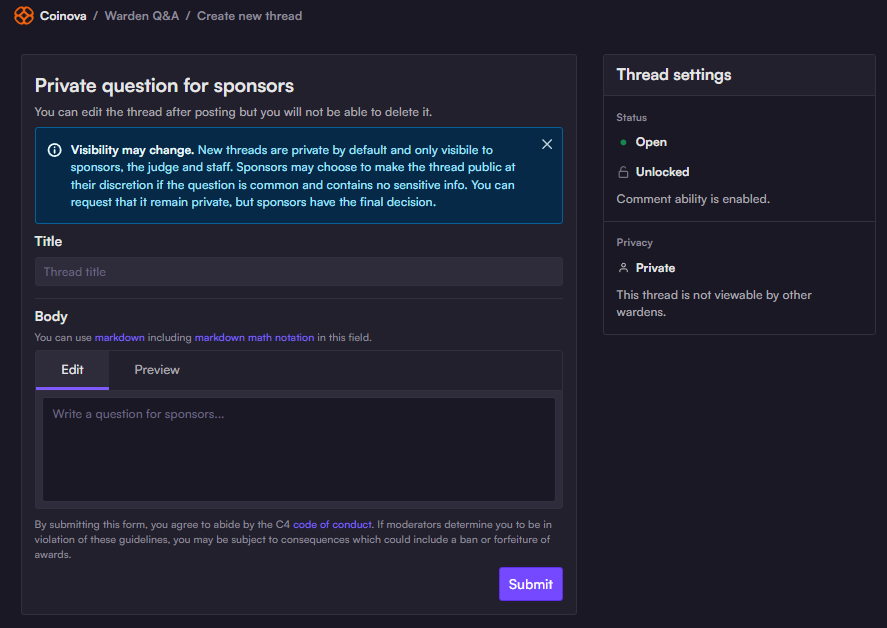
Task: Click the Thread settings panel heading
Action: (x=674, y=75)
